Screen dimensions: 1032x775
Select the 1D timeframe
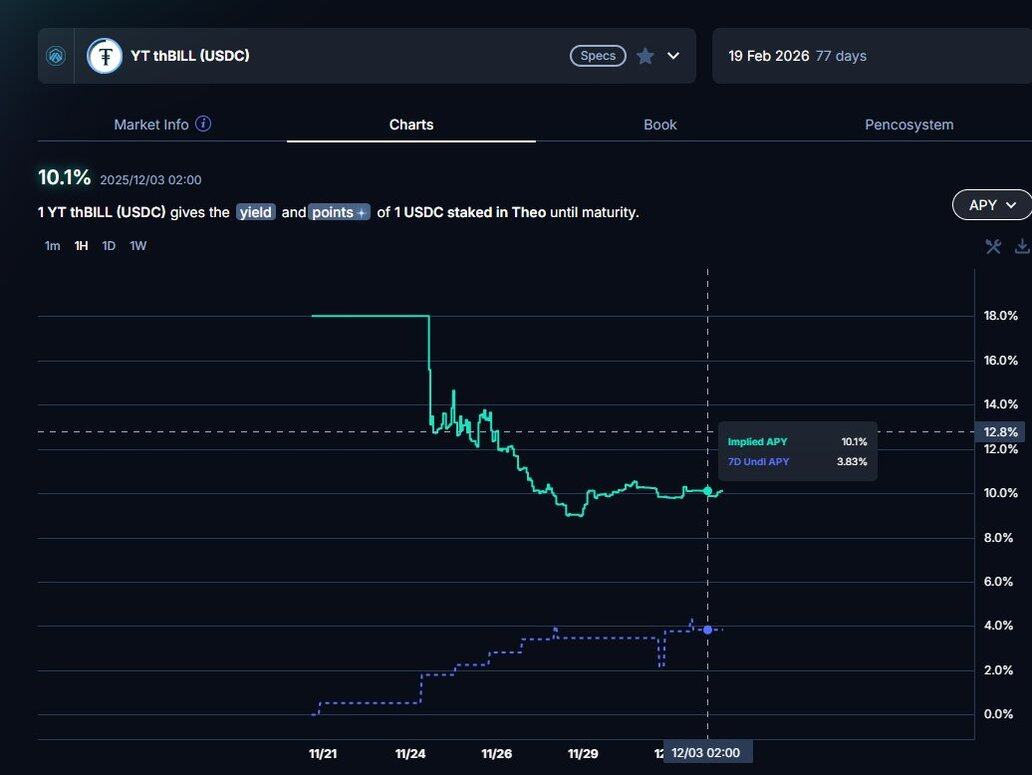pos(109,246)
